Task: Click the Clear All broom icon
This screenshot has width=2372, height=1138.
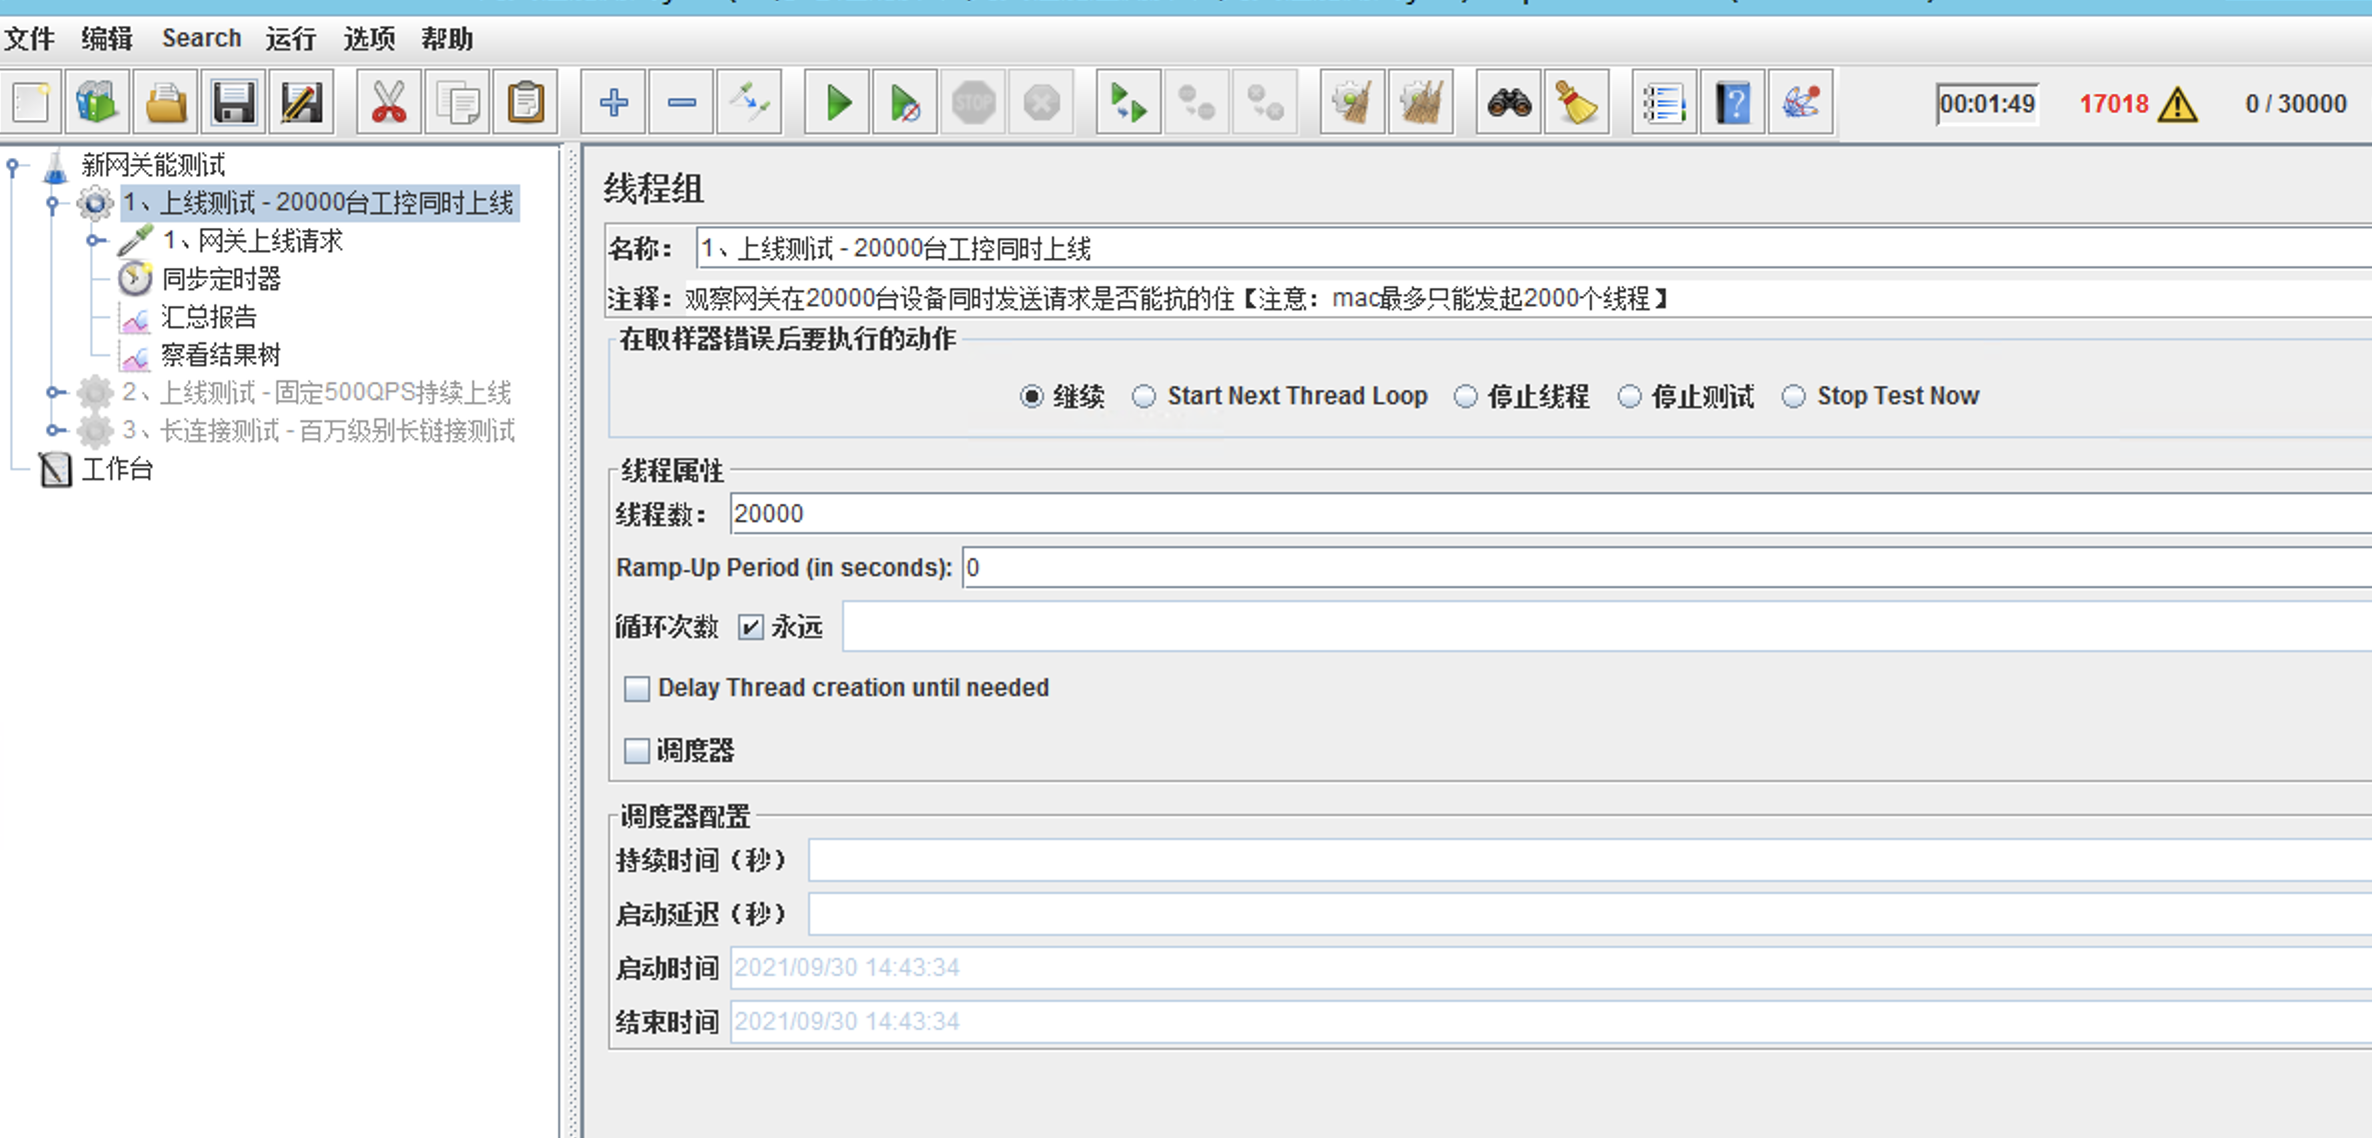Action: click(1420, 103)
